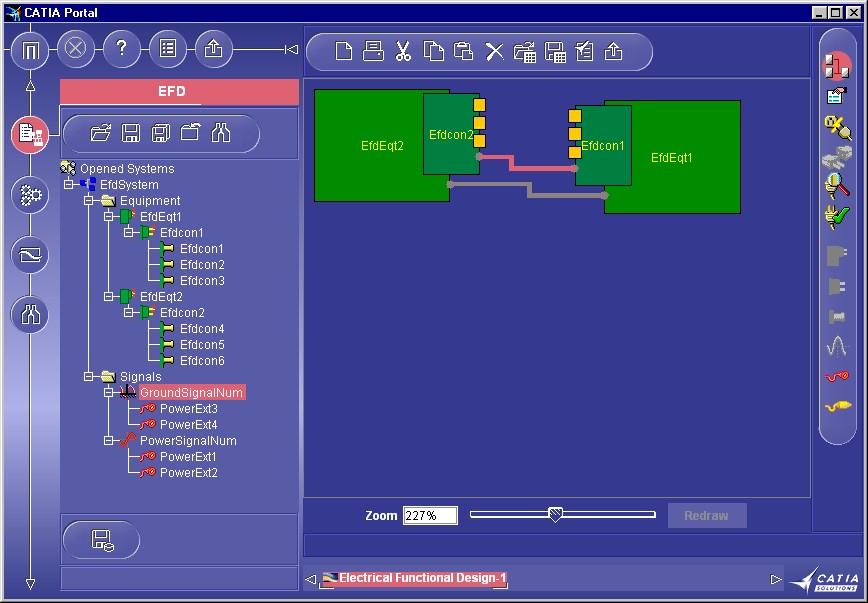
Task: Collapse the PowerSignalNum node
Action: click(x=108, y=441)
